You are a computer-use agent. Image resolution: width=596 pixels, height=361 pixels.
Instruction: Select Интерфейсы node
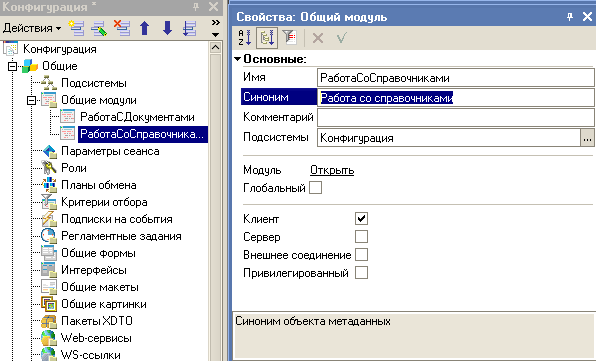(x=94, y=270)
